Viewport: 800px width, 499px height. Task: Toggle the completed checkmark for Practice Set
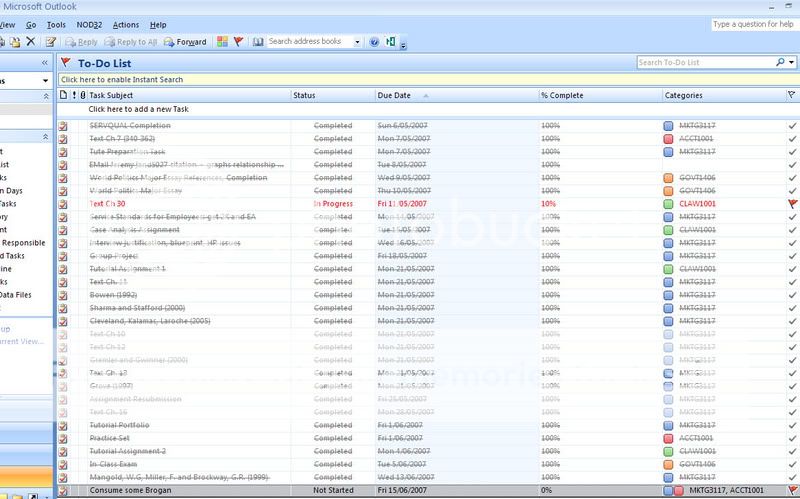click(792, 438)
